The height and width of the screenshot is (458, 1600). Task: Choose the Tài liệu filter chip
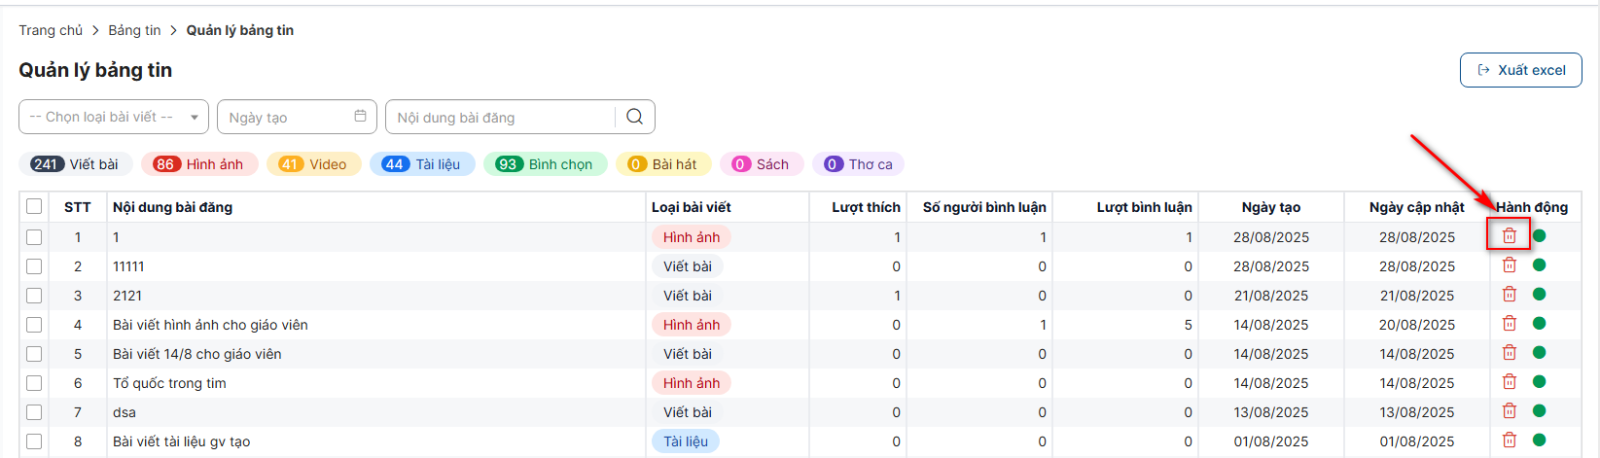coord(421,164)
